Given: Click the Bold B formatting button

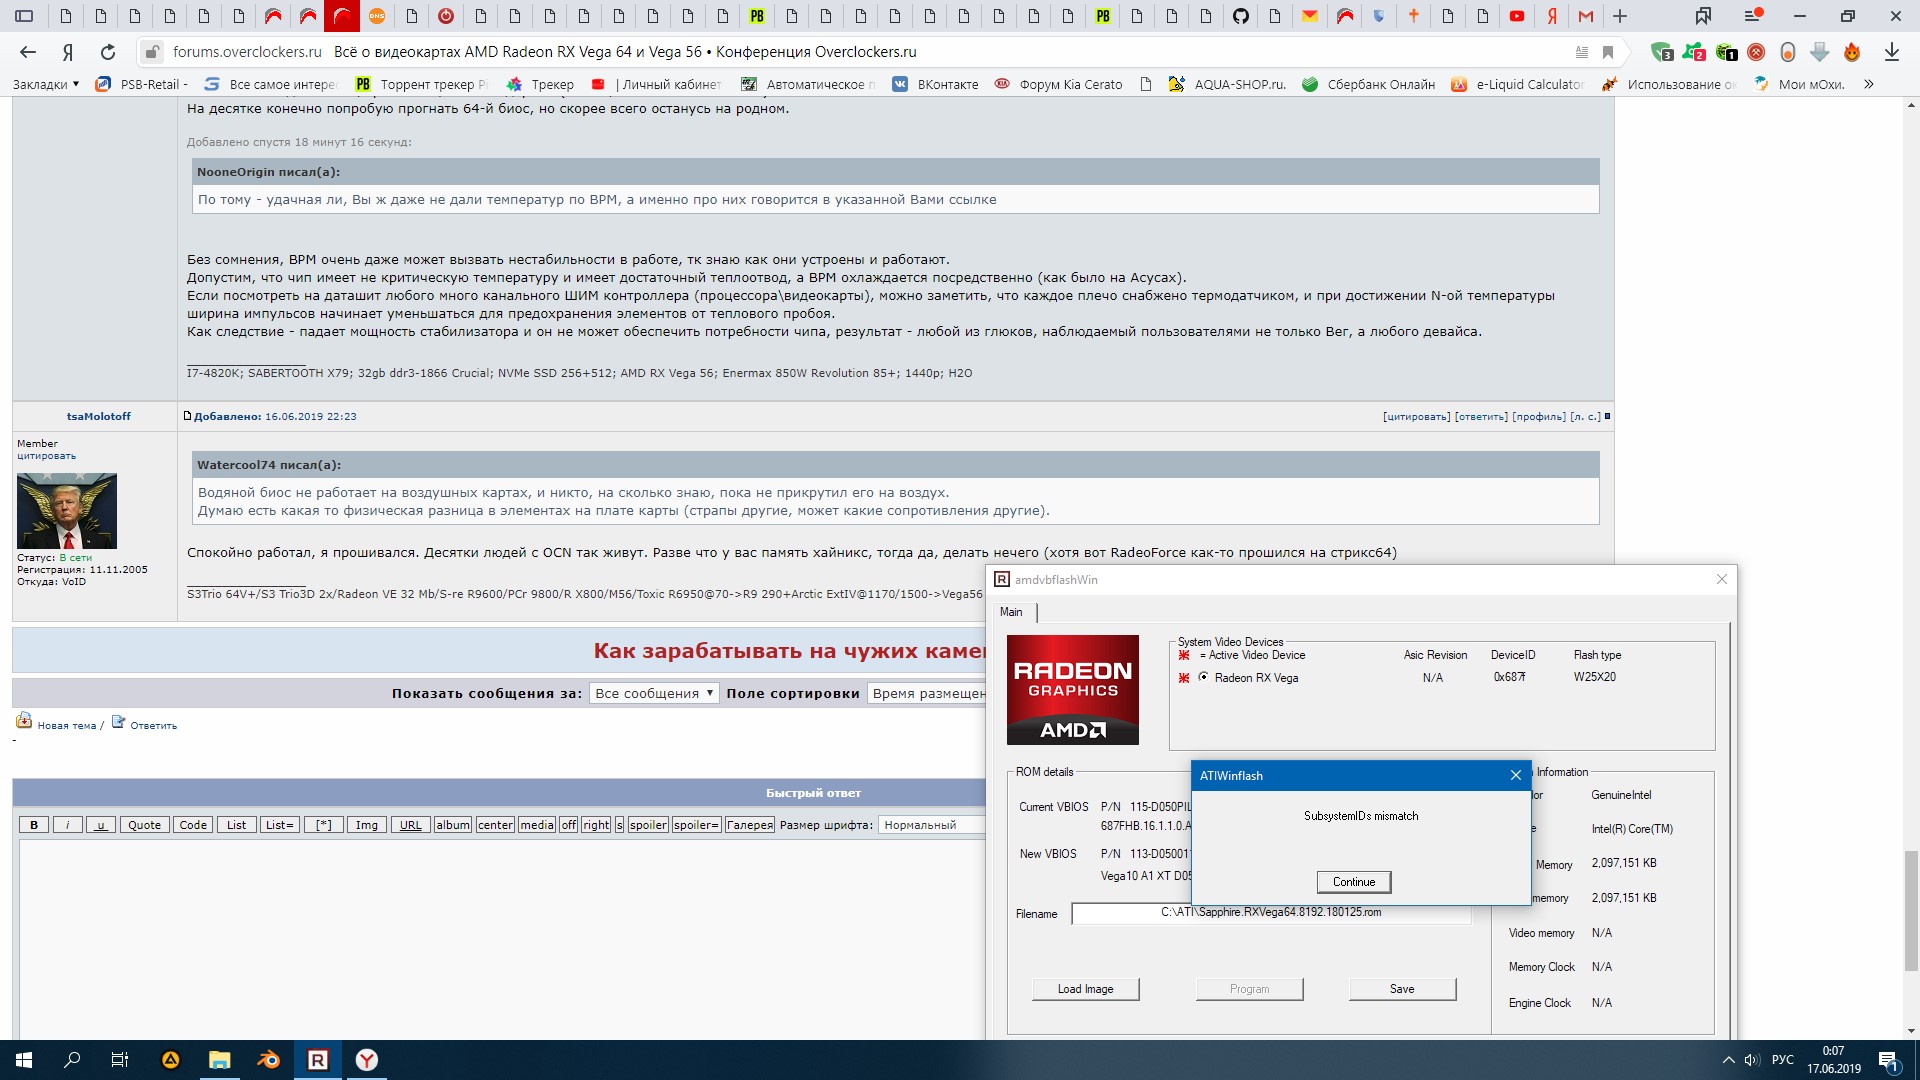Looking at the screenshot, I should pyautogui.click(x=34, y=825).
